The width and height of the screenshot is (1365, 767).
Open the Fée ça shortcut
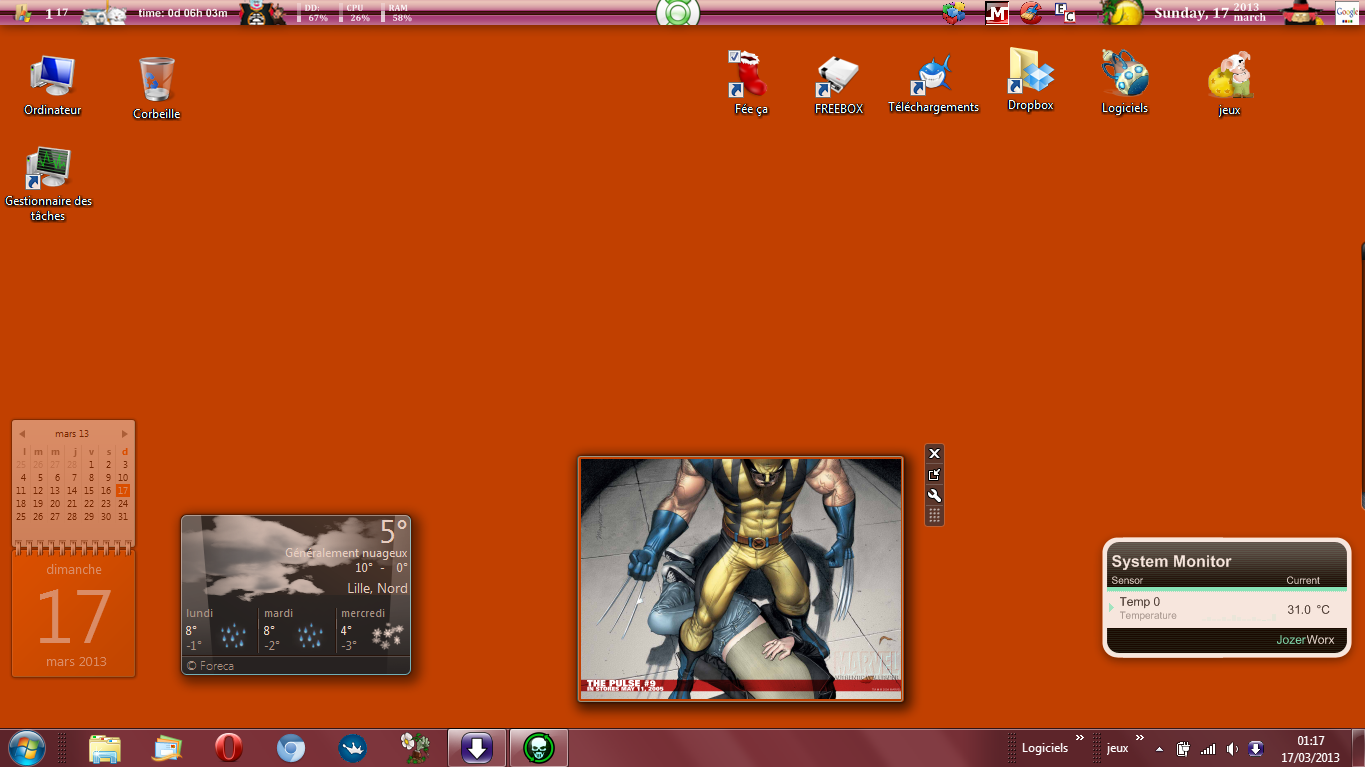tap(751, 83)
